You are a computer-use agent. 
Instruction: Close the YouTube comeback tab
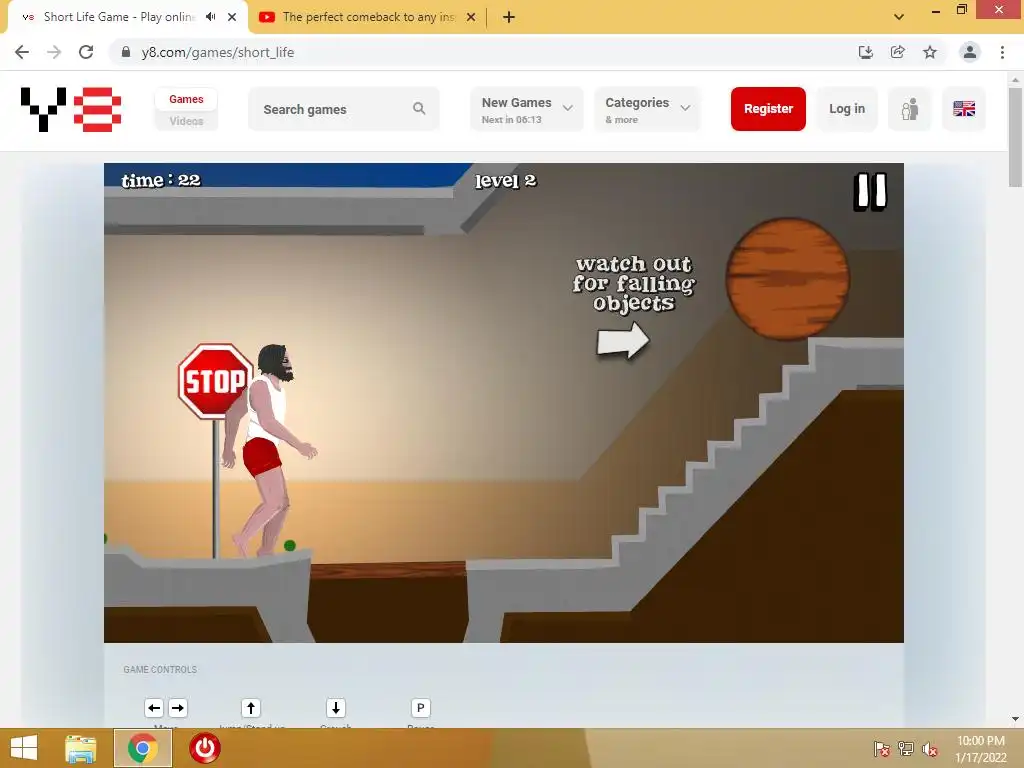[471, 17]
